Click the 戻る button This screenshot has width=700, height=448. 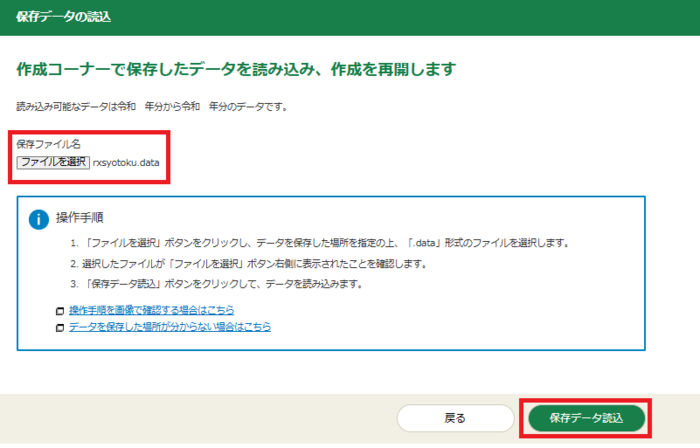click(x=455, y=418)
